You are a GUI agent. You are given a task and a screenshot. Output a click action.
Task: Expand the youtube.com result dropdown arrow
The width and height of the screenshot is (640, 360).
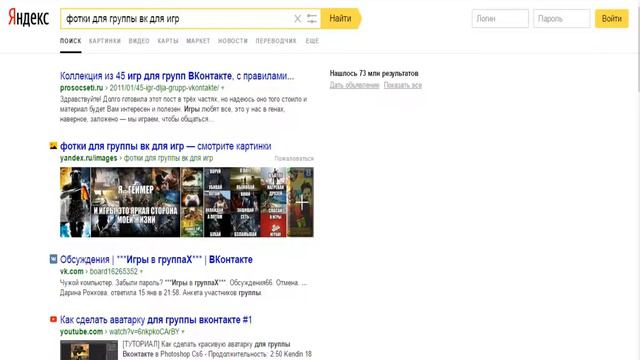click(x=183, y=332)
